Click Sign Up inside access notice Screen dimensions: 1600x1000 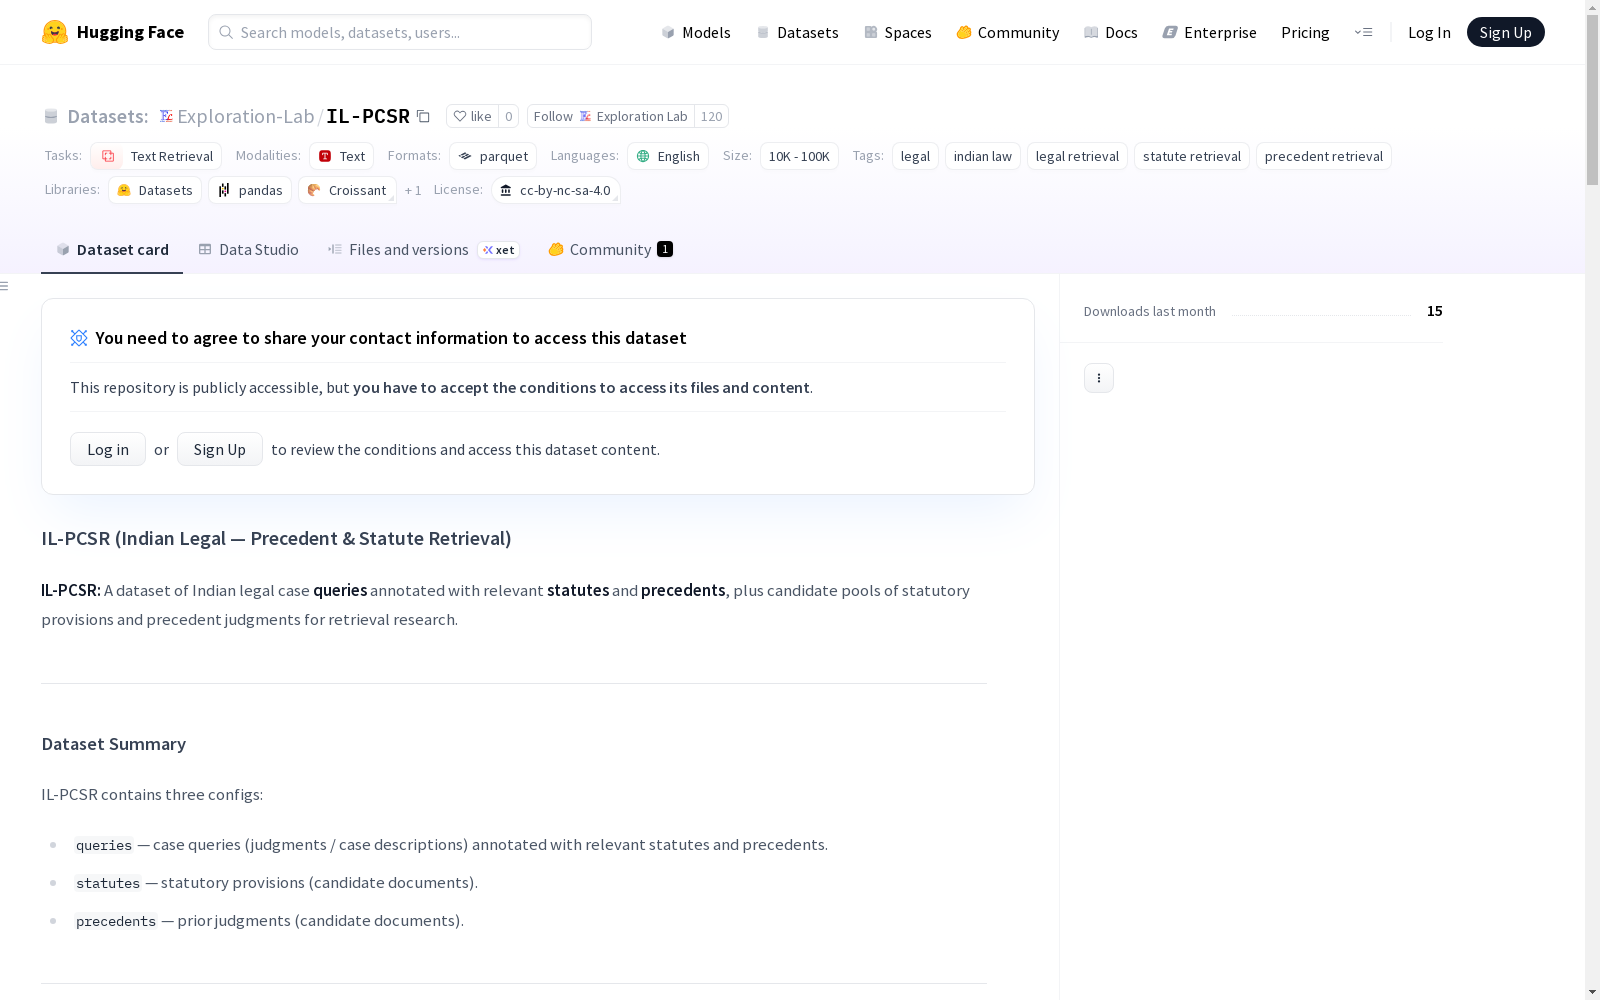coord(220,449)
